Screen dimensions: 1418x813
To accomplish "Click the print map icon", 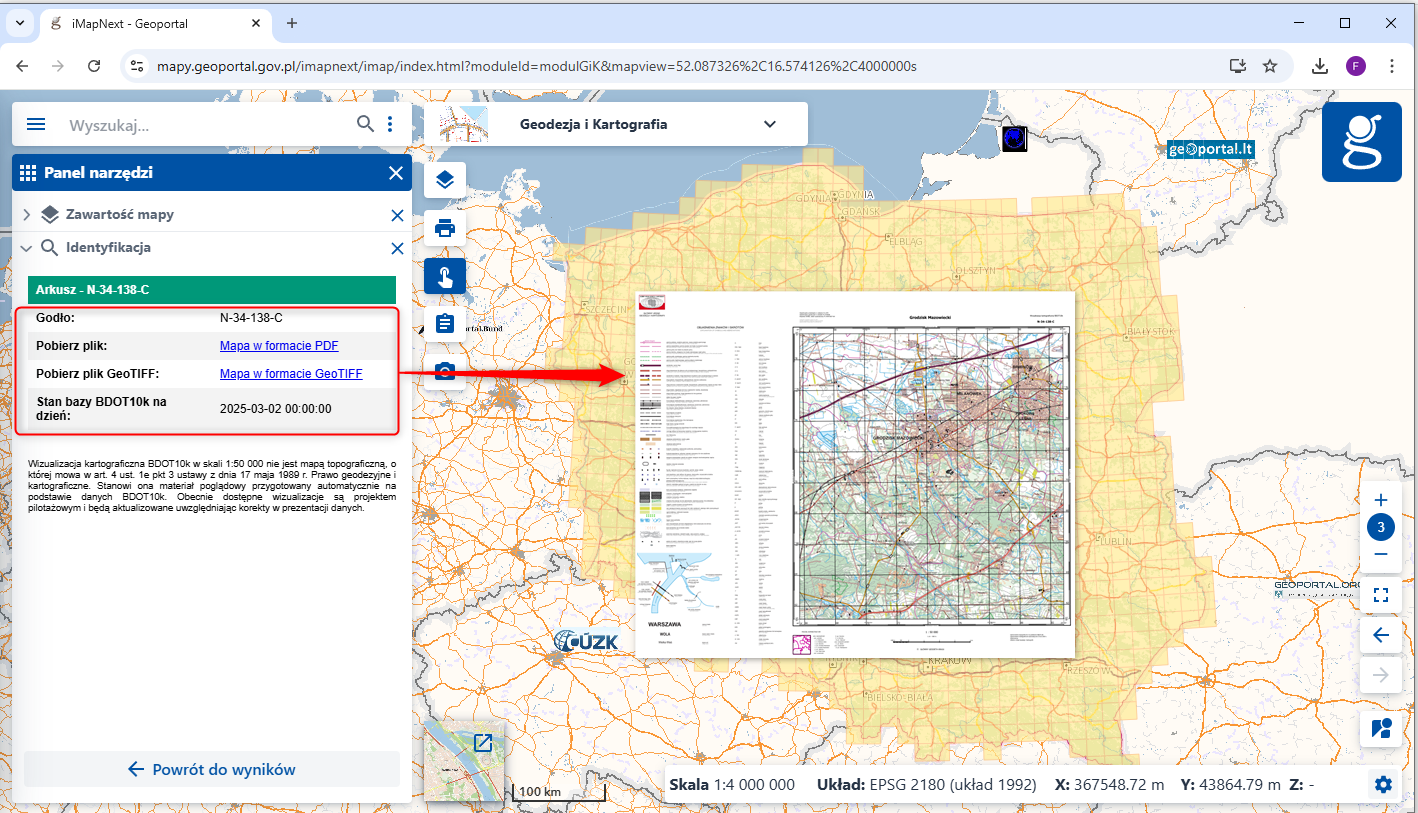I will point(445,228).
